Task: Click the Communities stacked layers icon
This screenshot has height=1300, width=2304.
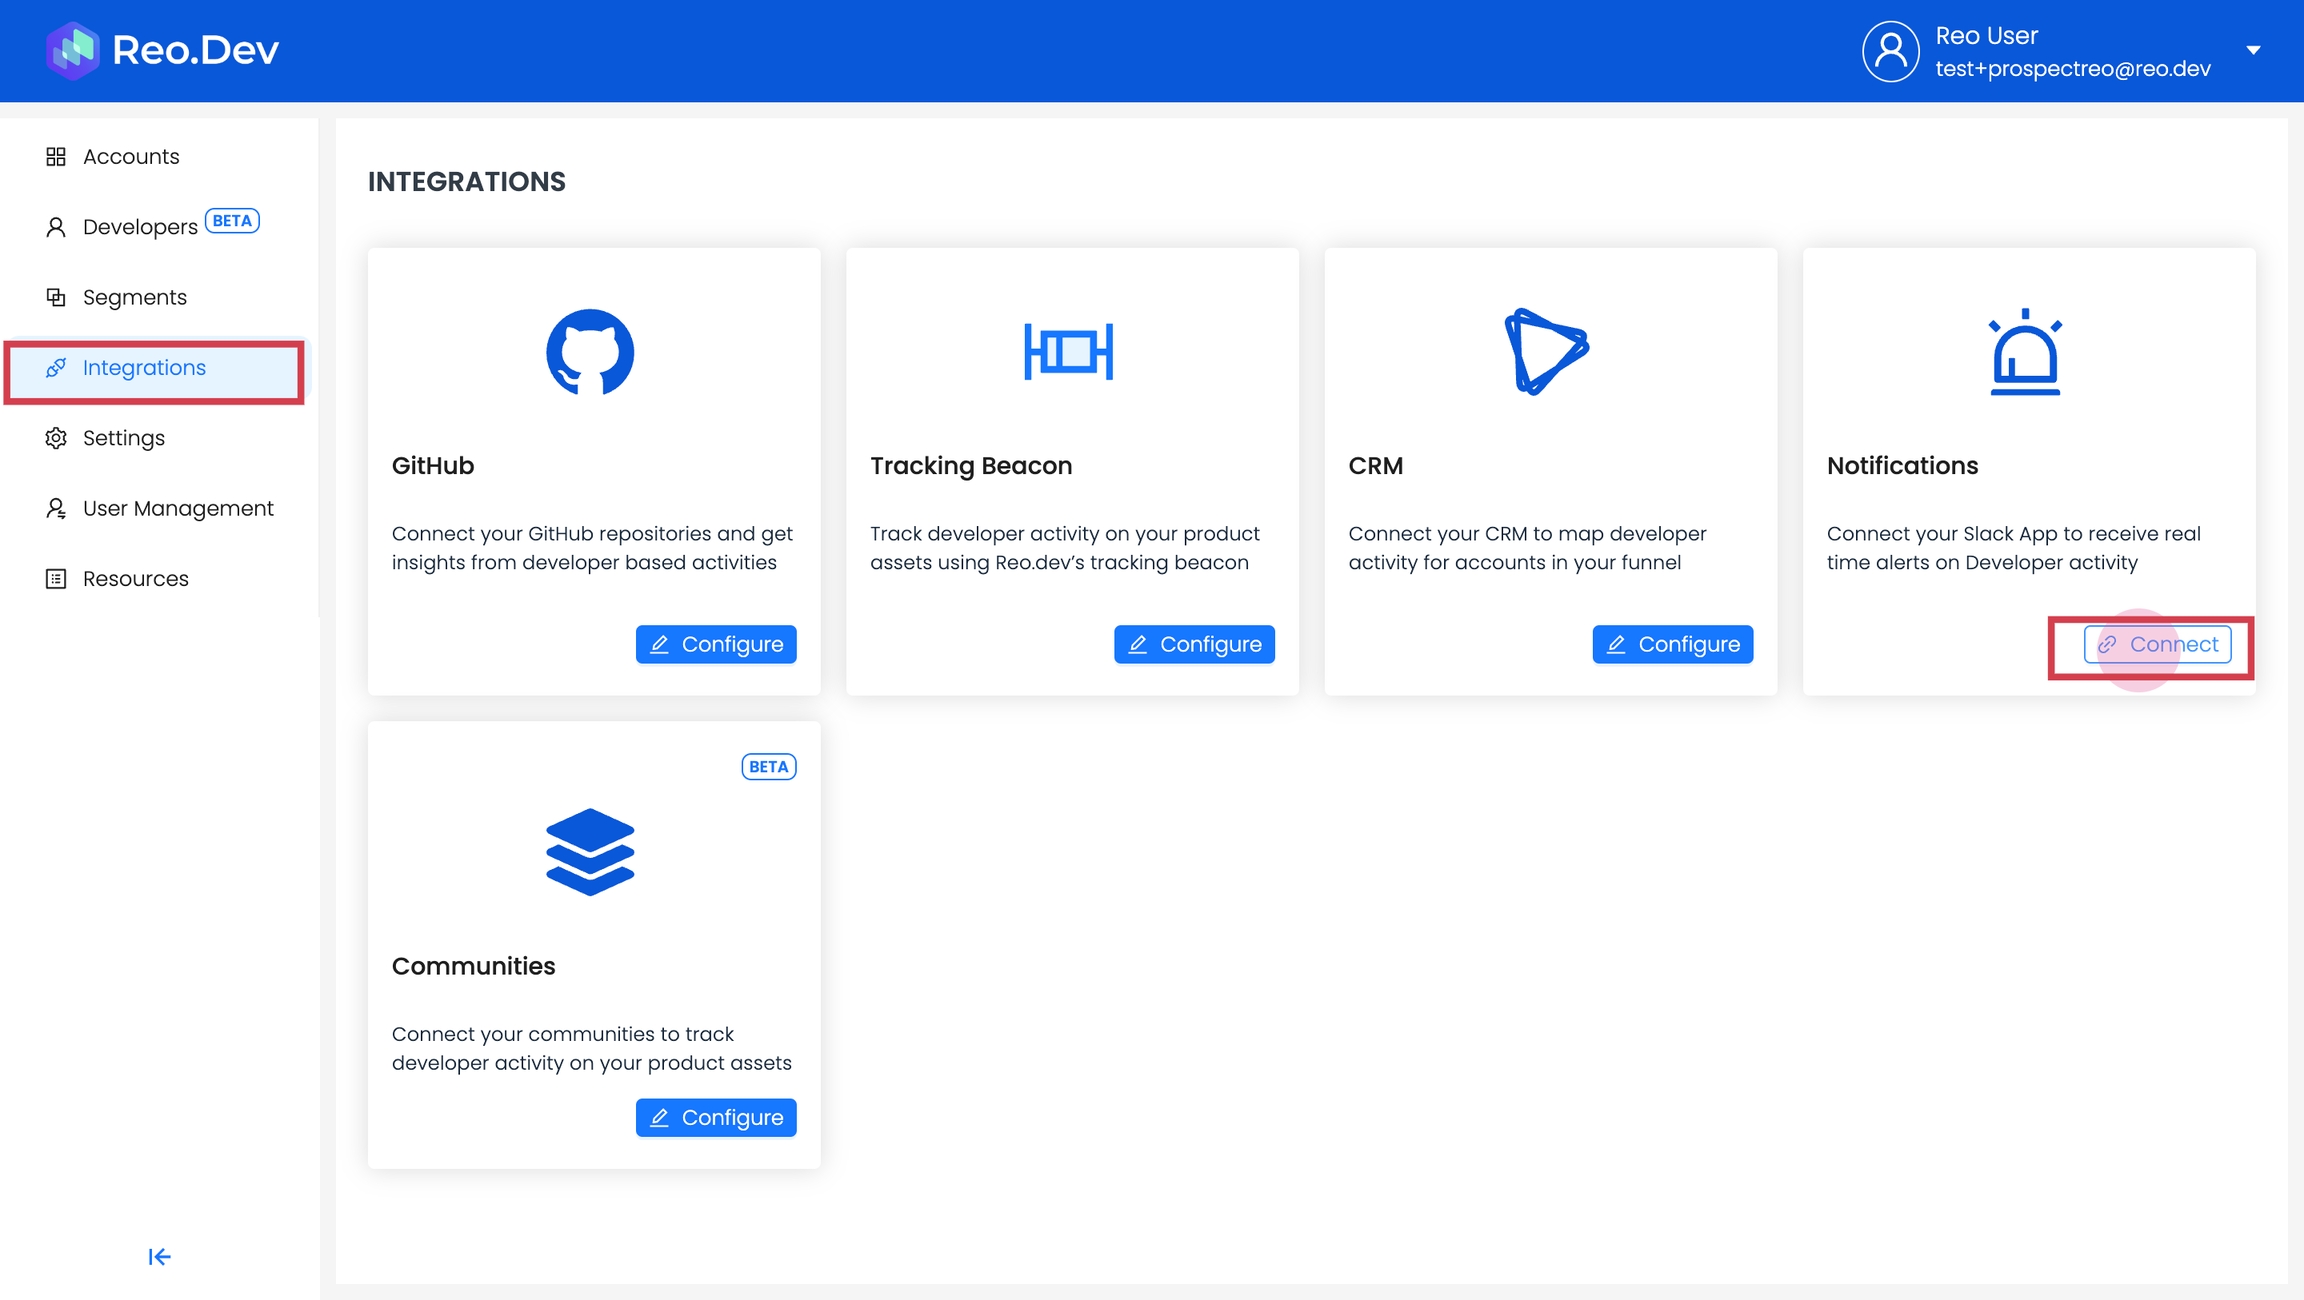Action: tap(590, 852)
